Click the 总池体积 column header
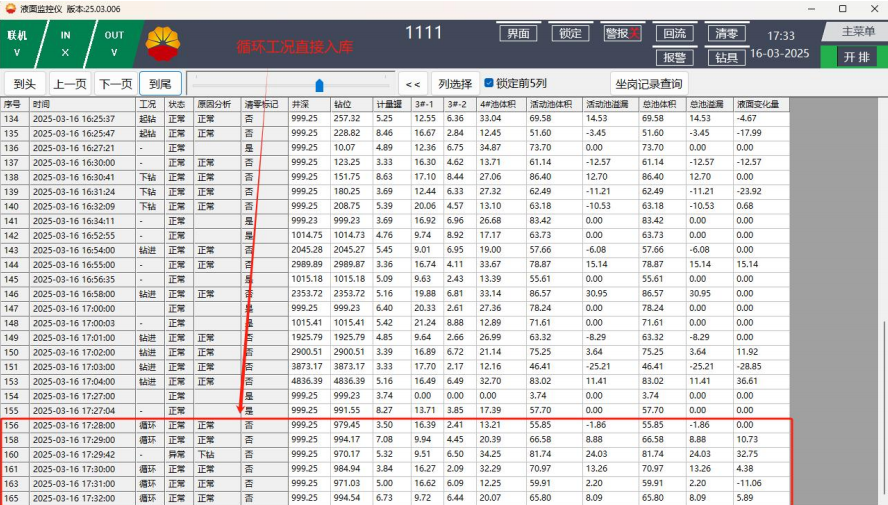The image size is (888, 505). 663,104
